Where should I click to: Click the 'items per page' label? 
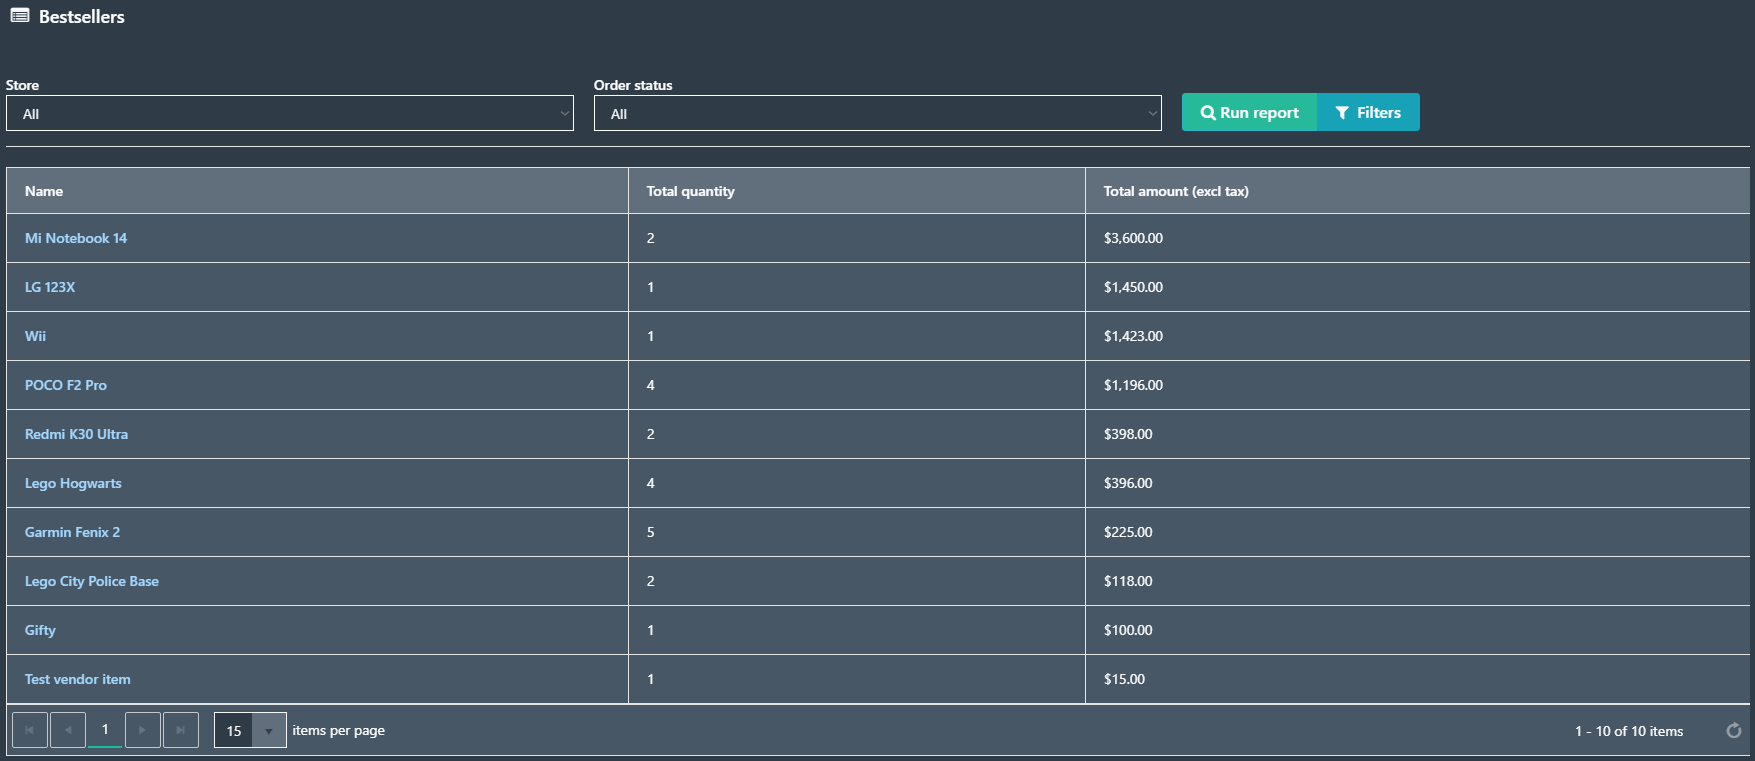coord(338,731)
